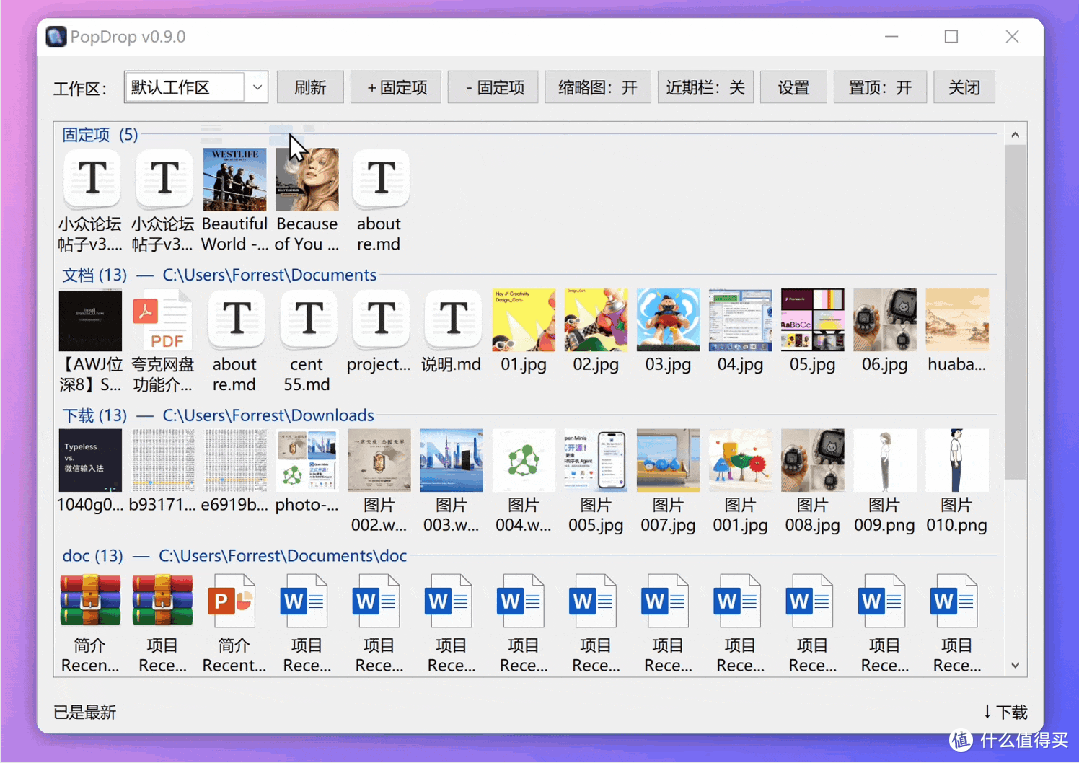Click the ↓ 下载 link at bottom

pos(1005,712)
